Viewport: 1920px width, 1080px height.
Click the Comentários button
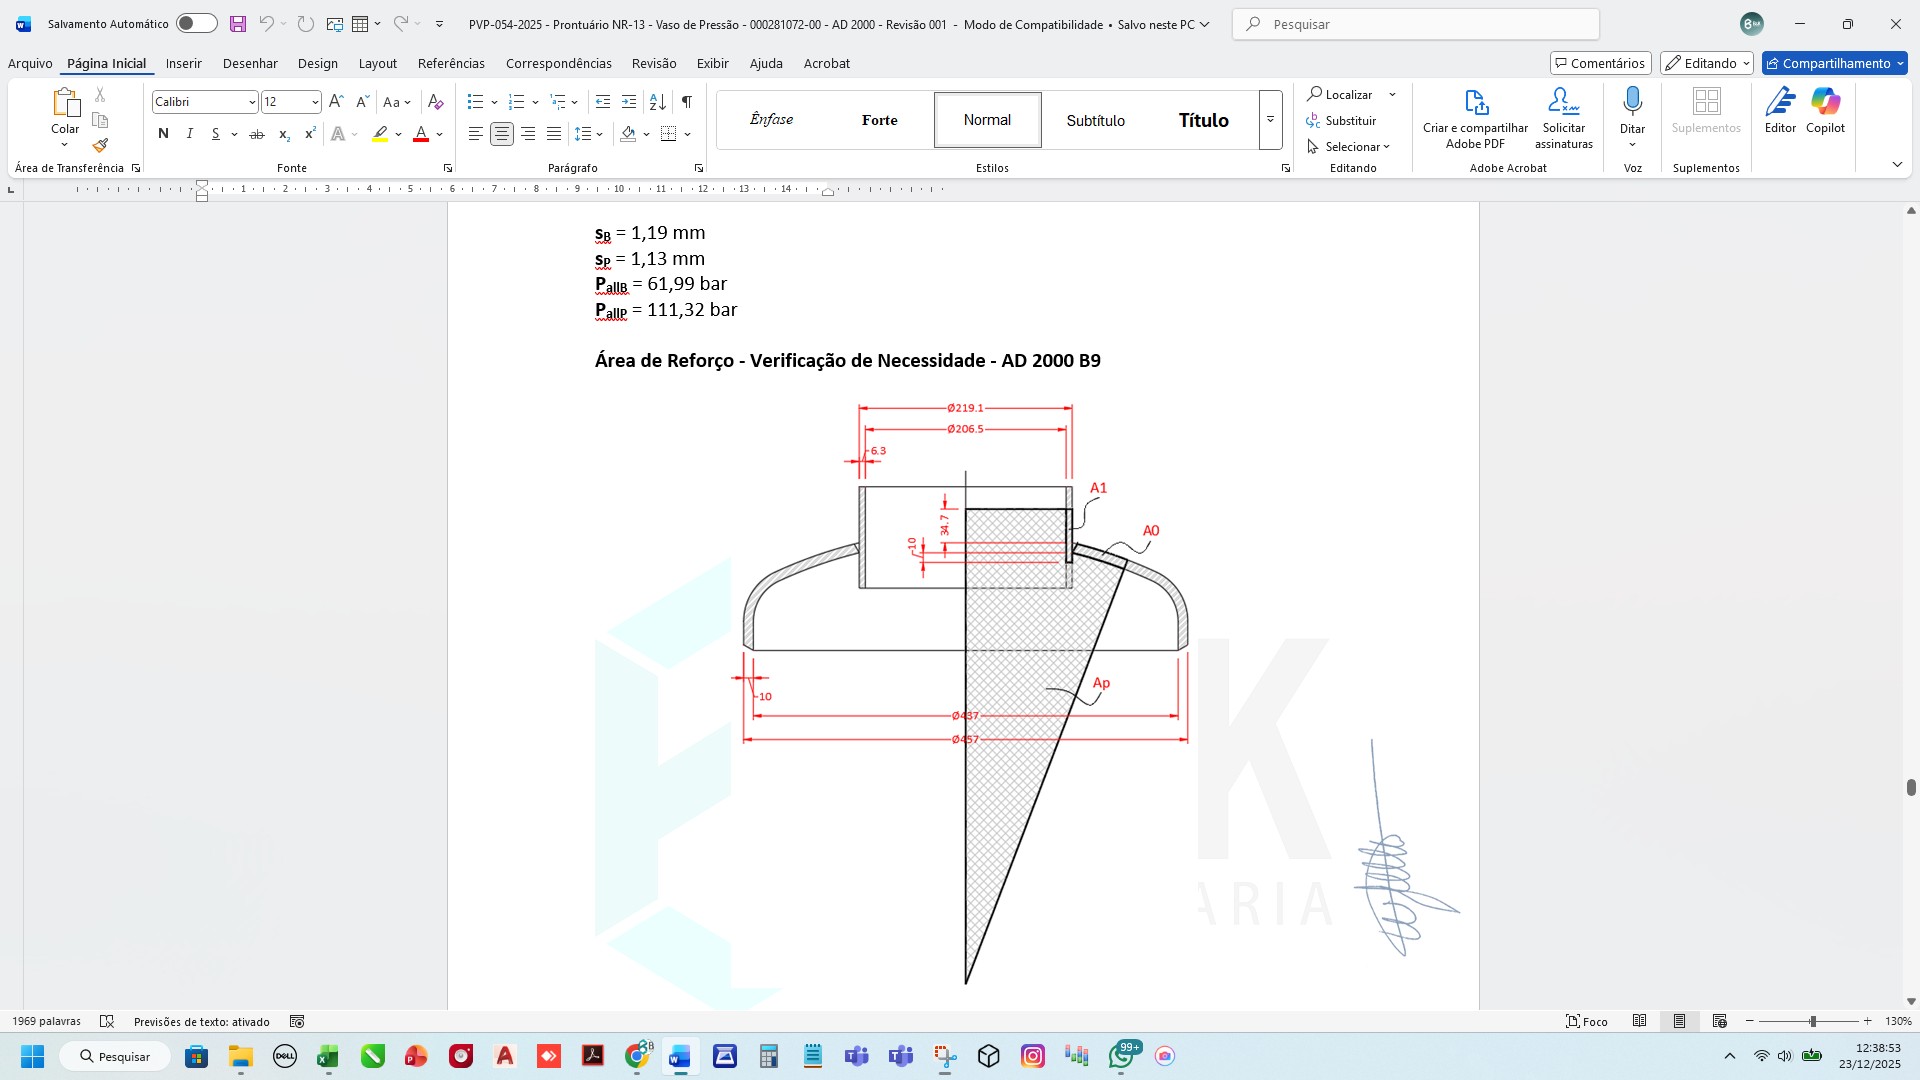coord(1600,63)
